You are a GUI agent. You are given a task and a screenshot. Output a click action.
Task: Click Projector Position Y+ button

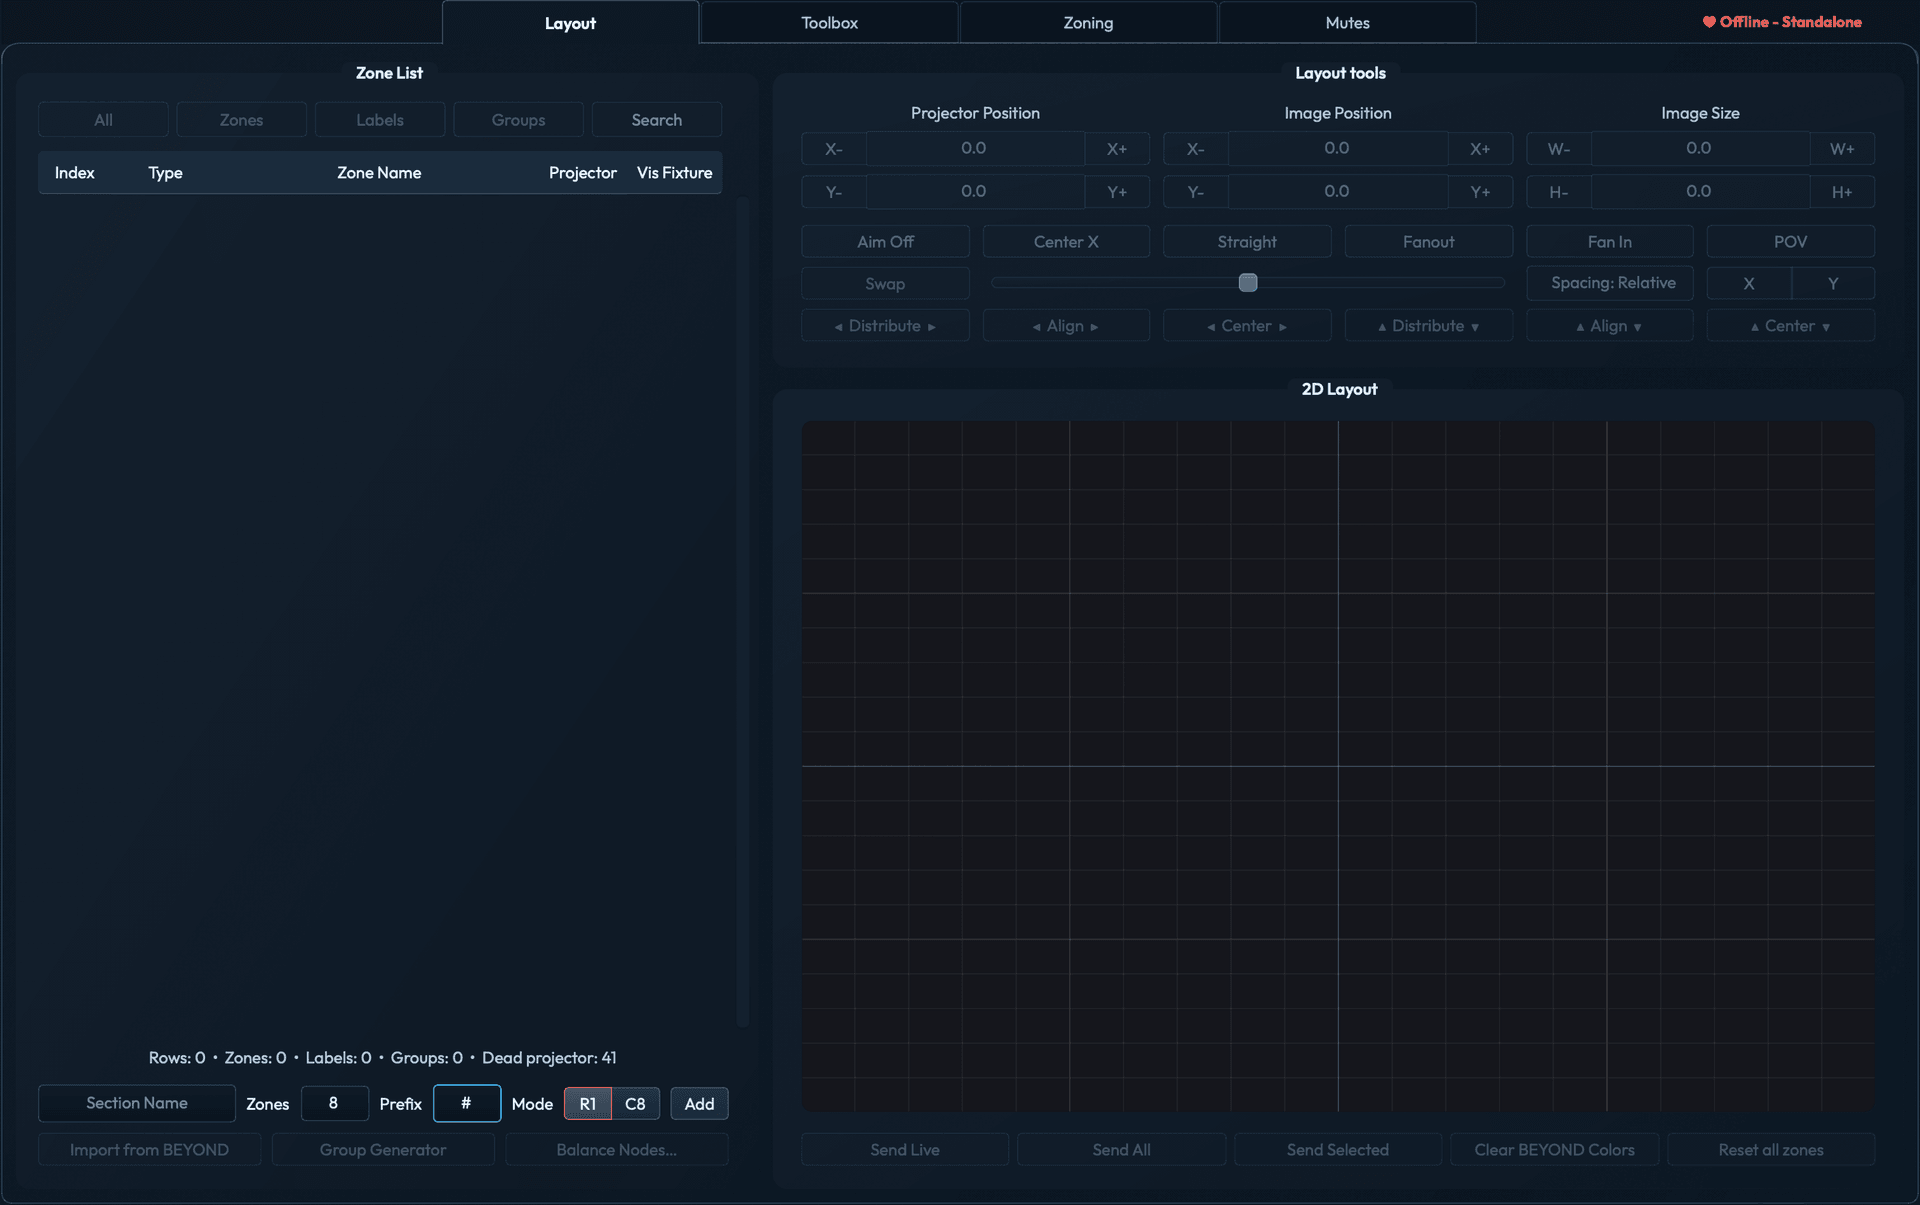1117,192
